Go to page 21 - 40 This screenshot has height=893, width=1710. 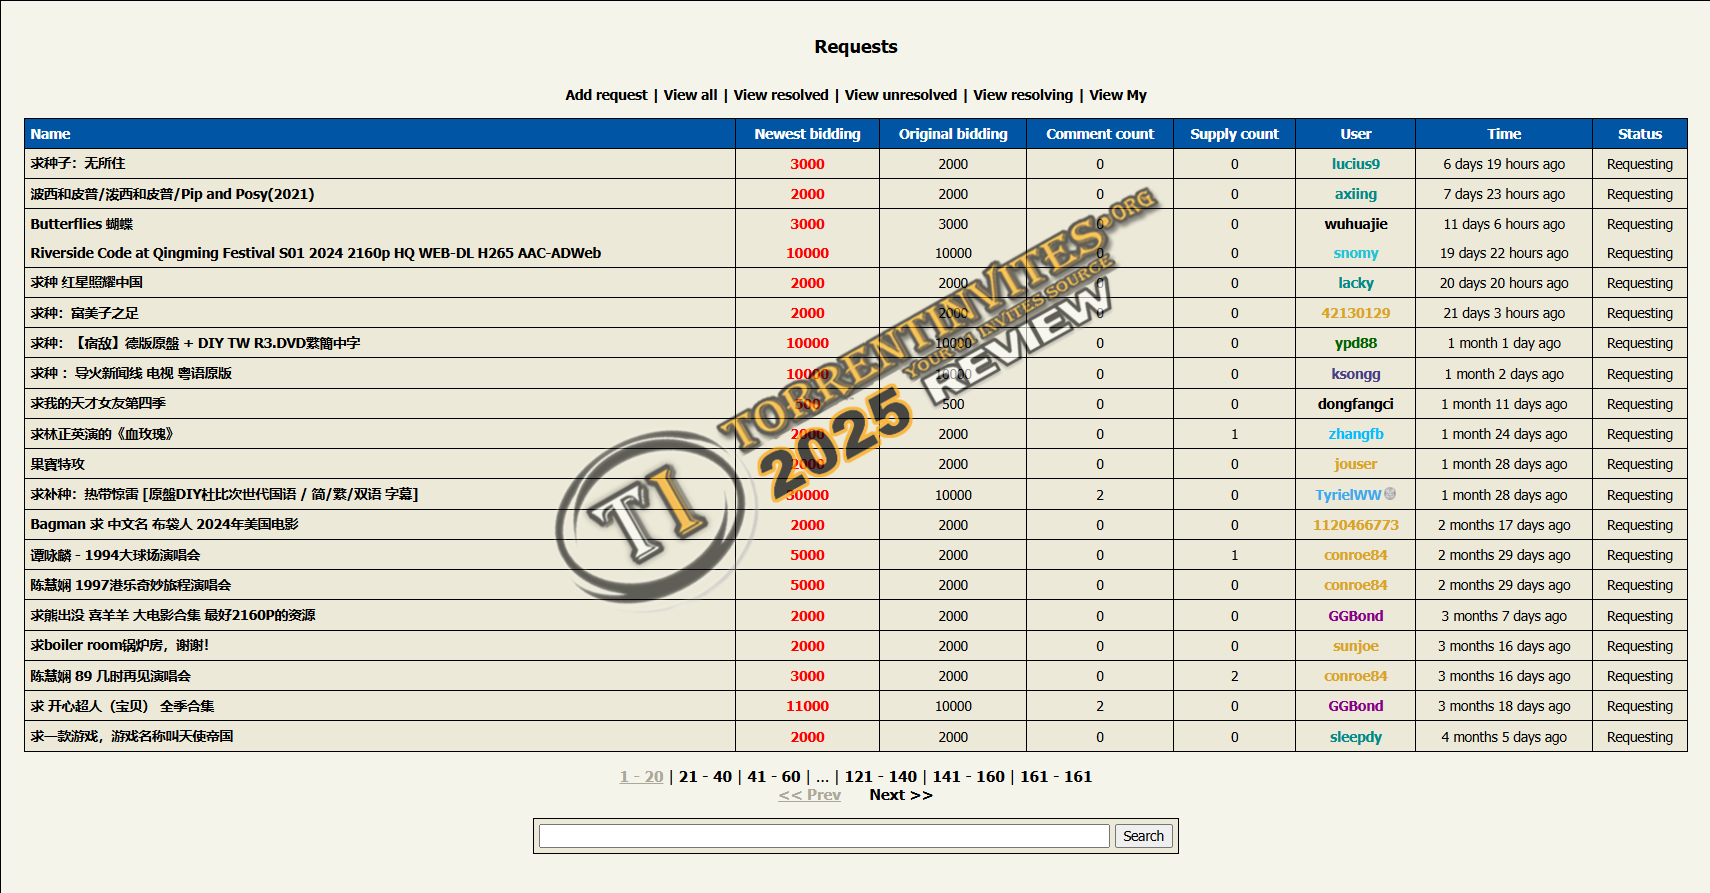pyautogui.click(x=705, y=777)
